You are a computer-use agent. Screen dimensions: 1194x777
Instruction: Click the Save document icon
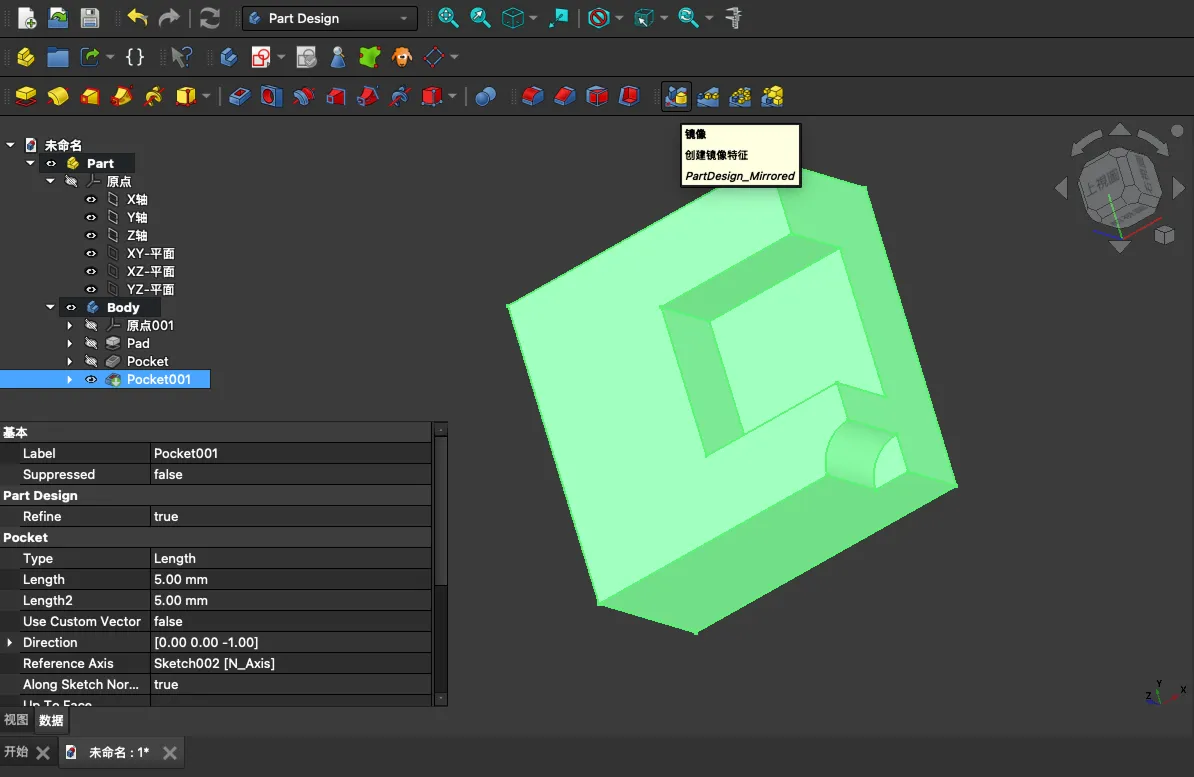pos(90,18)
